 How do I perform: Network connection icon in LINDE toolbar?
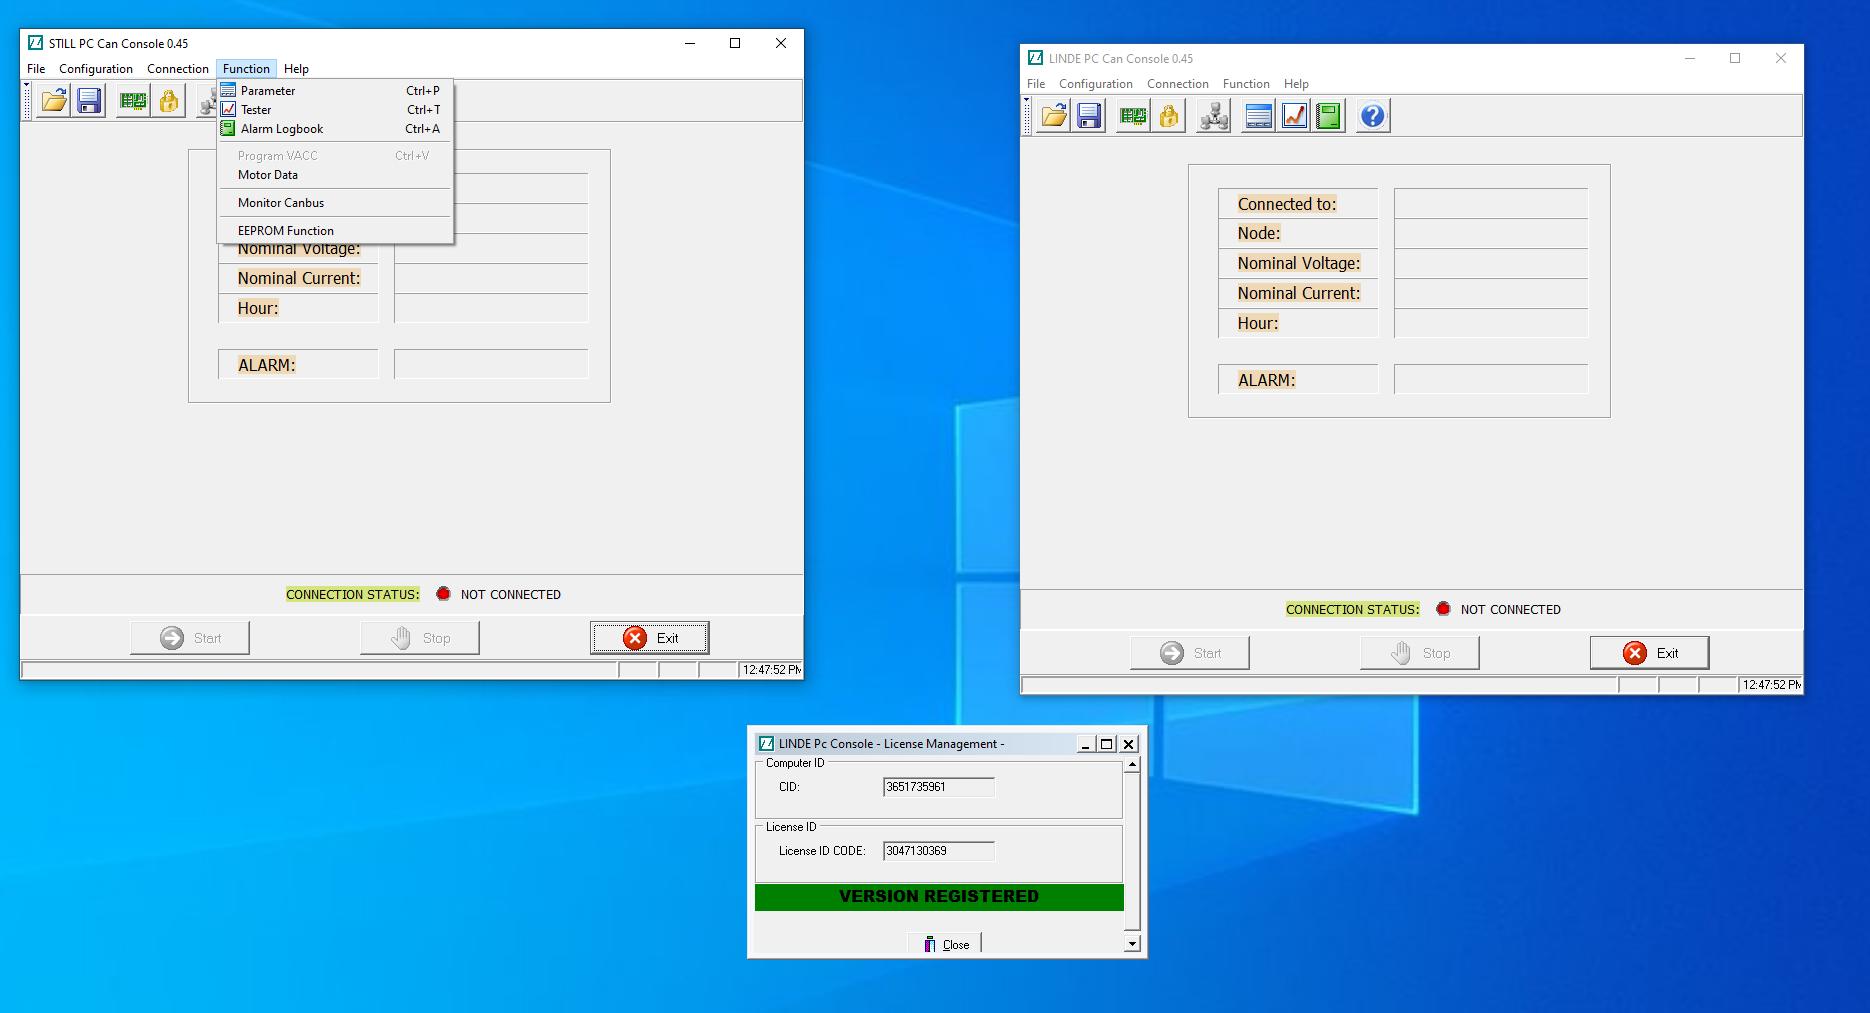click(1214, 116)
